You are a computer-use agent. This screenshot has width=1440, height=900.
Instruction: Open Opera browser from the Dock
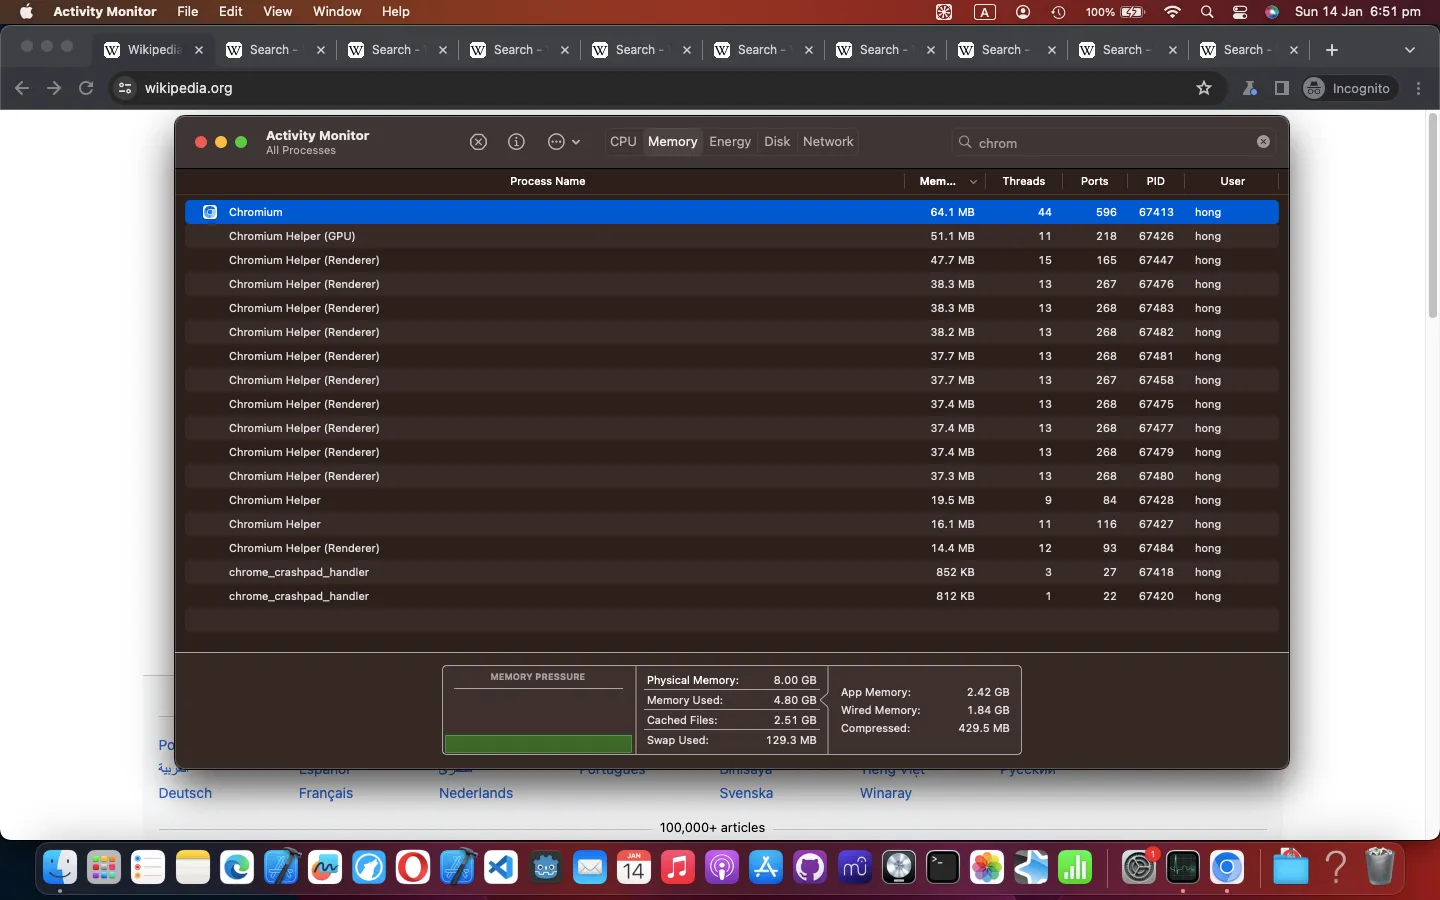(413, 867)
